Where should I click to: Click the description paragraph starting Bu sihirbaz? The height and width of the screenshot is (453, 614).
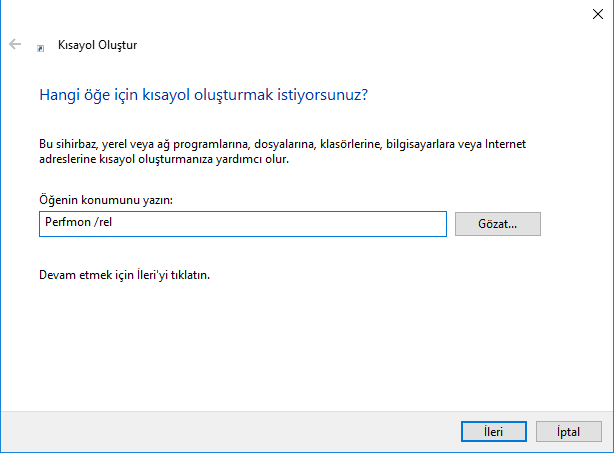coord(282,152)
